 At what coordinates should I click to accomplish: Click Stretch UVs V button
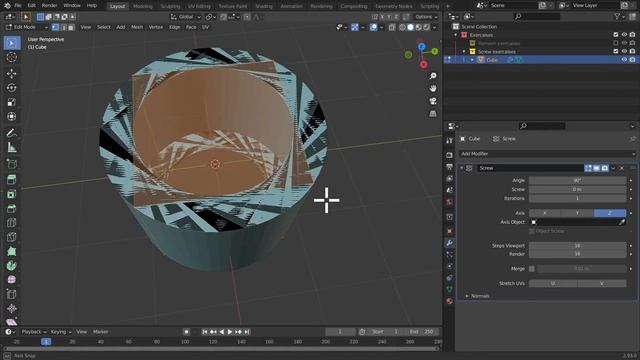[x=602, y=283]
